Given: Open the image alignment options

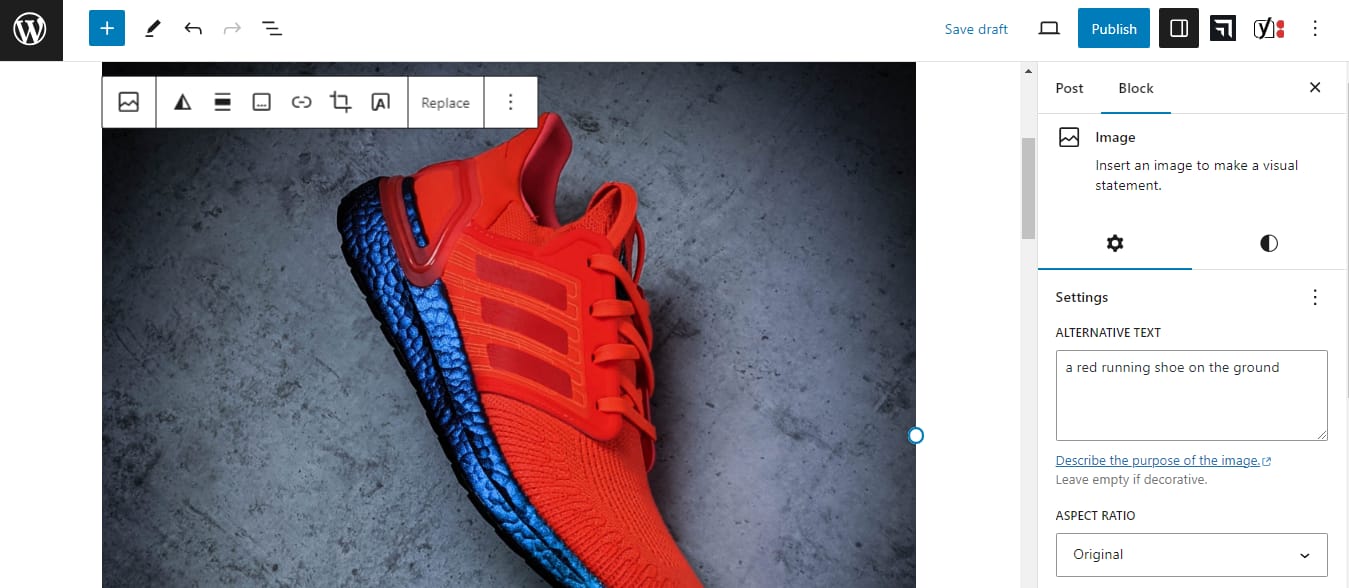Looking at the screenshot, I should [x=222, y=102].
